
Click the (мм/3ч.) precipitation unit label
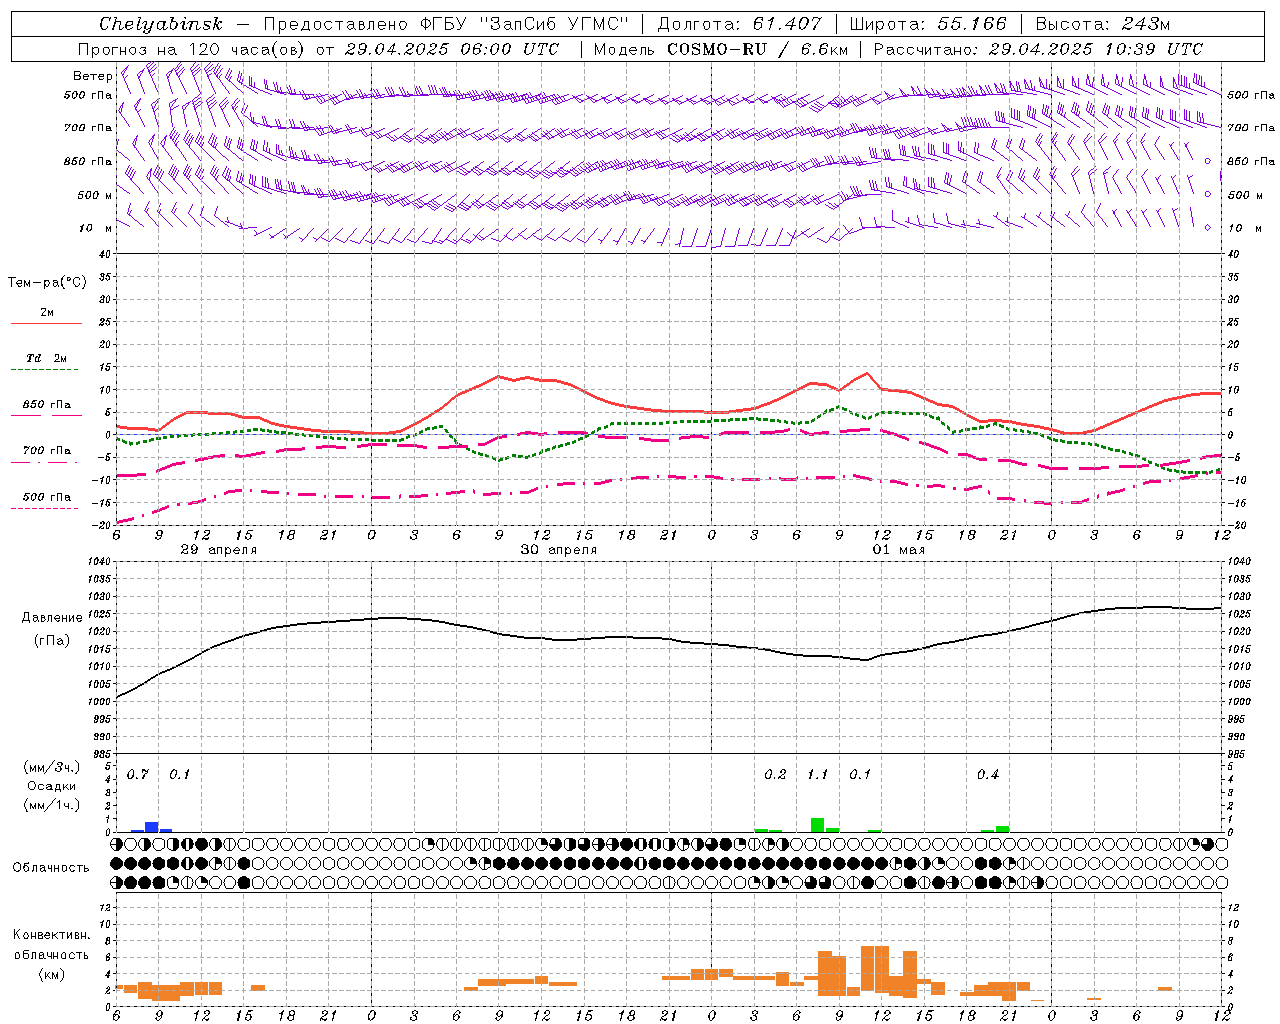[51, 767]
